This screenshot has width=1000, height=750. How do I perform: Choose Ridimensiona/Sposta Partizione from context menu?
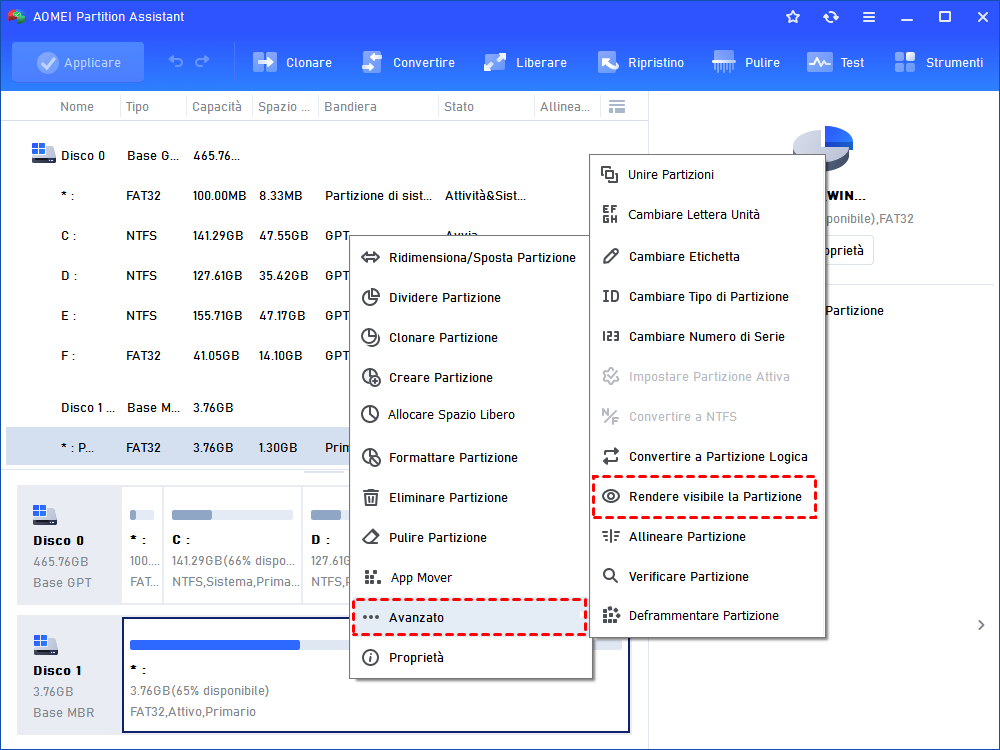click(471, 258)
